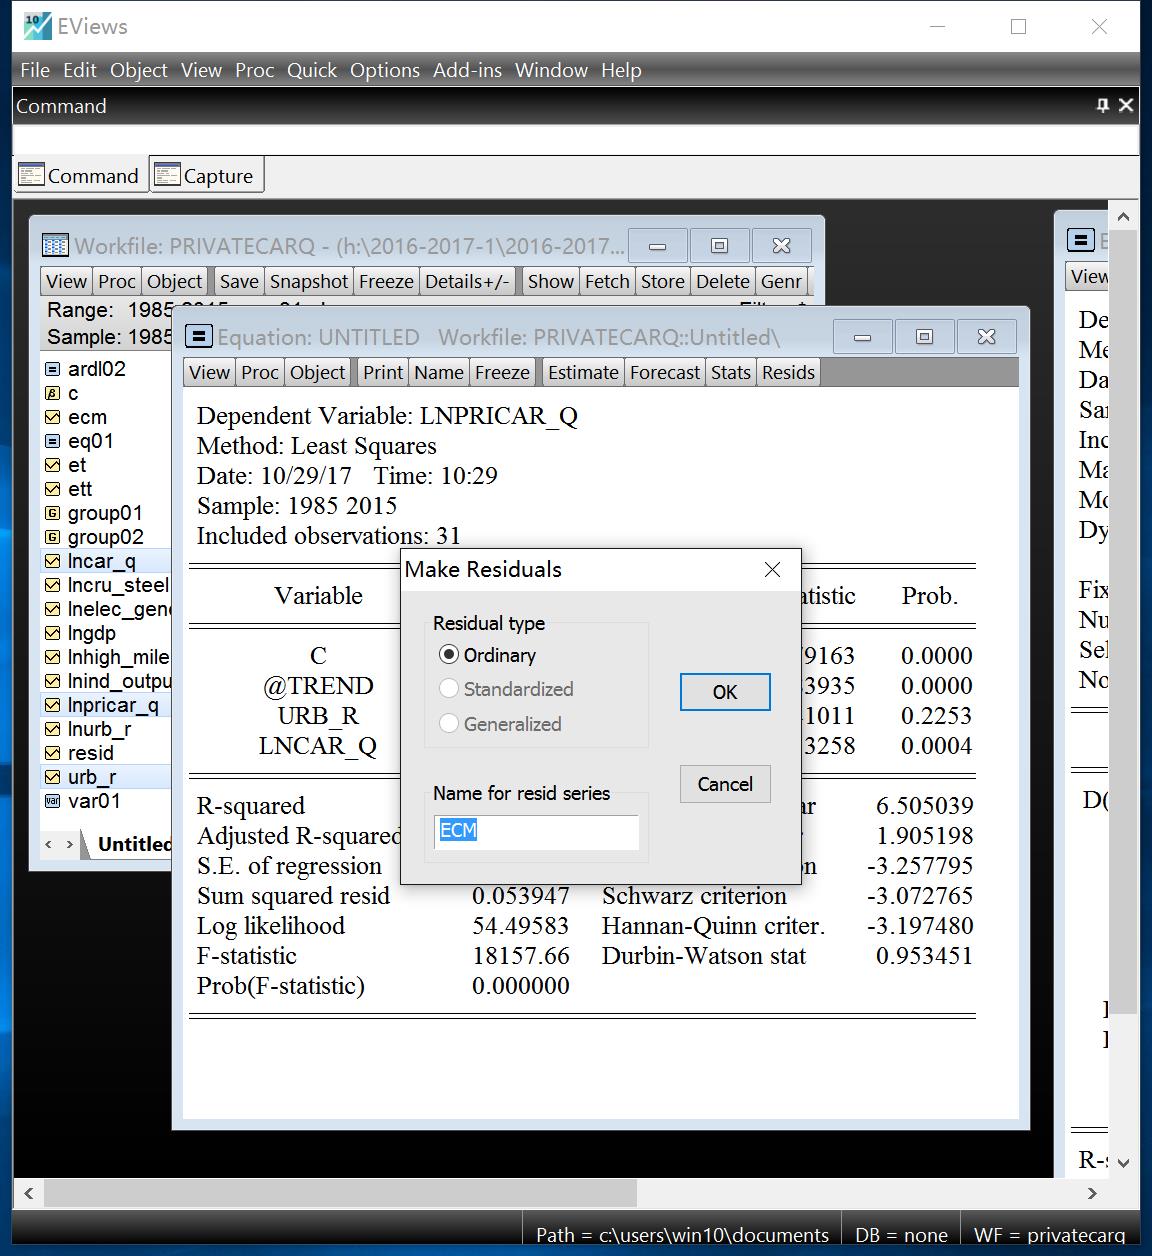Image resolution: width=1152 pixels, height=1256 pixels.
Task: Confirm Make Residuals with OK
Action: pyautogui.click(x=725, y=692)
